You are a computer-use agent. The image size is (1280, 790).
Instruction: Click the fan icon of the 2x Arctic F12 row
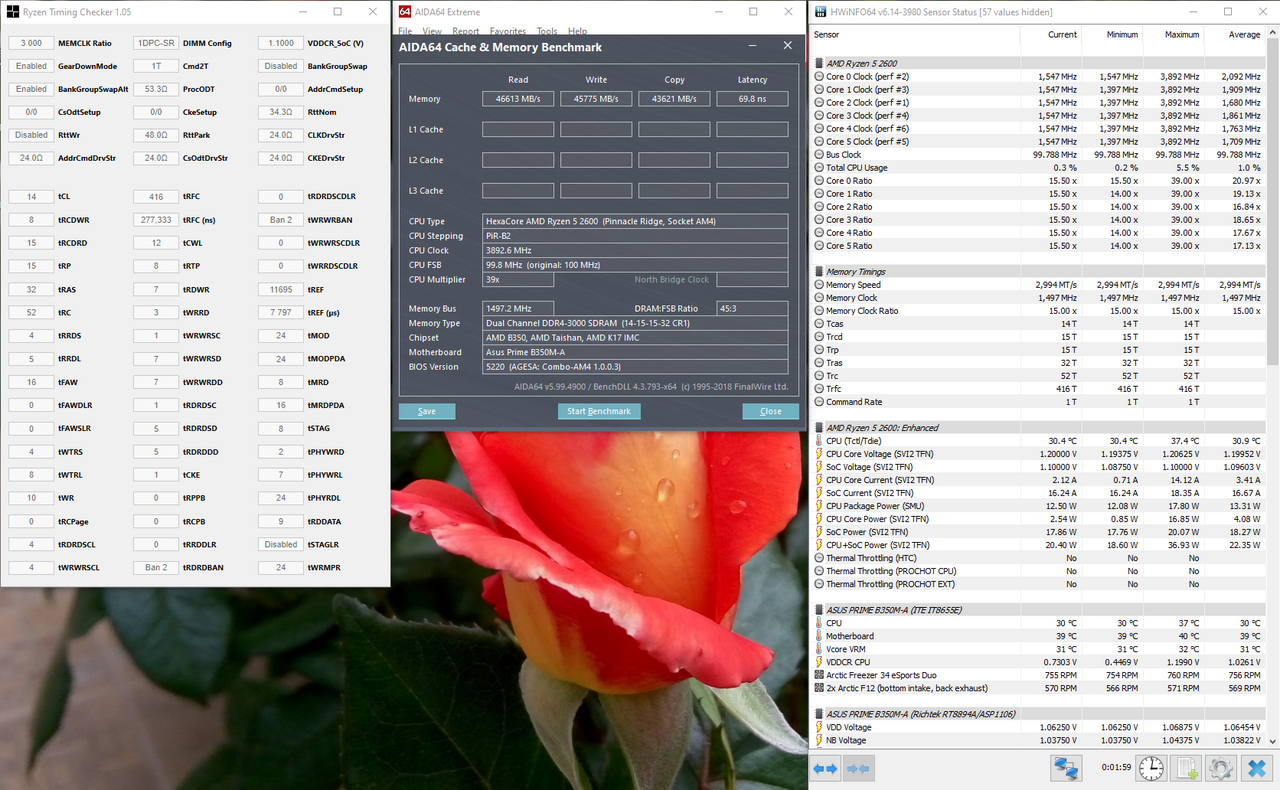[x=819, y=687]
